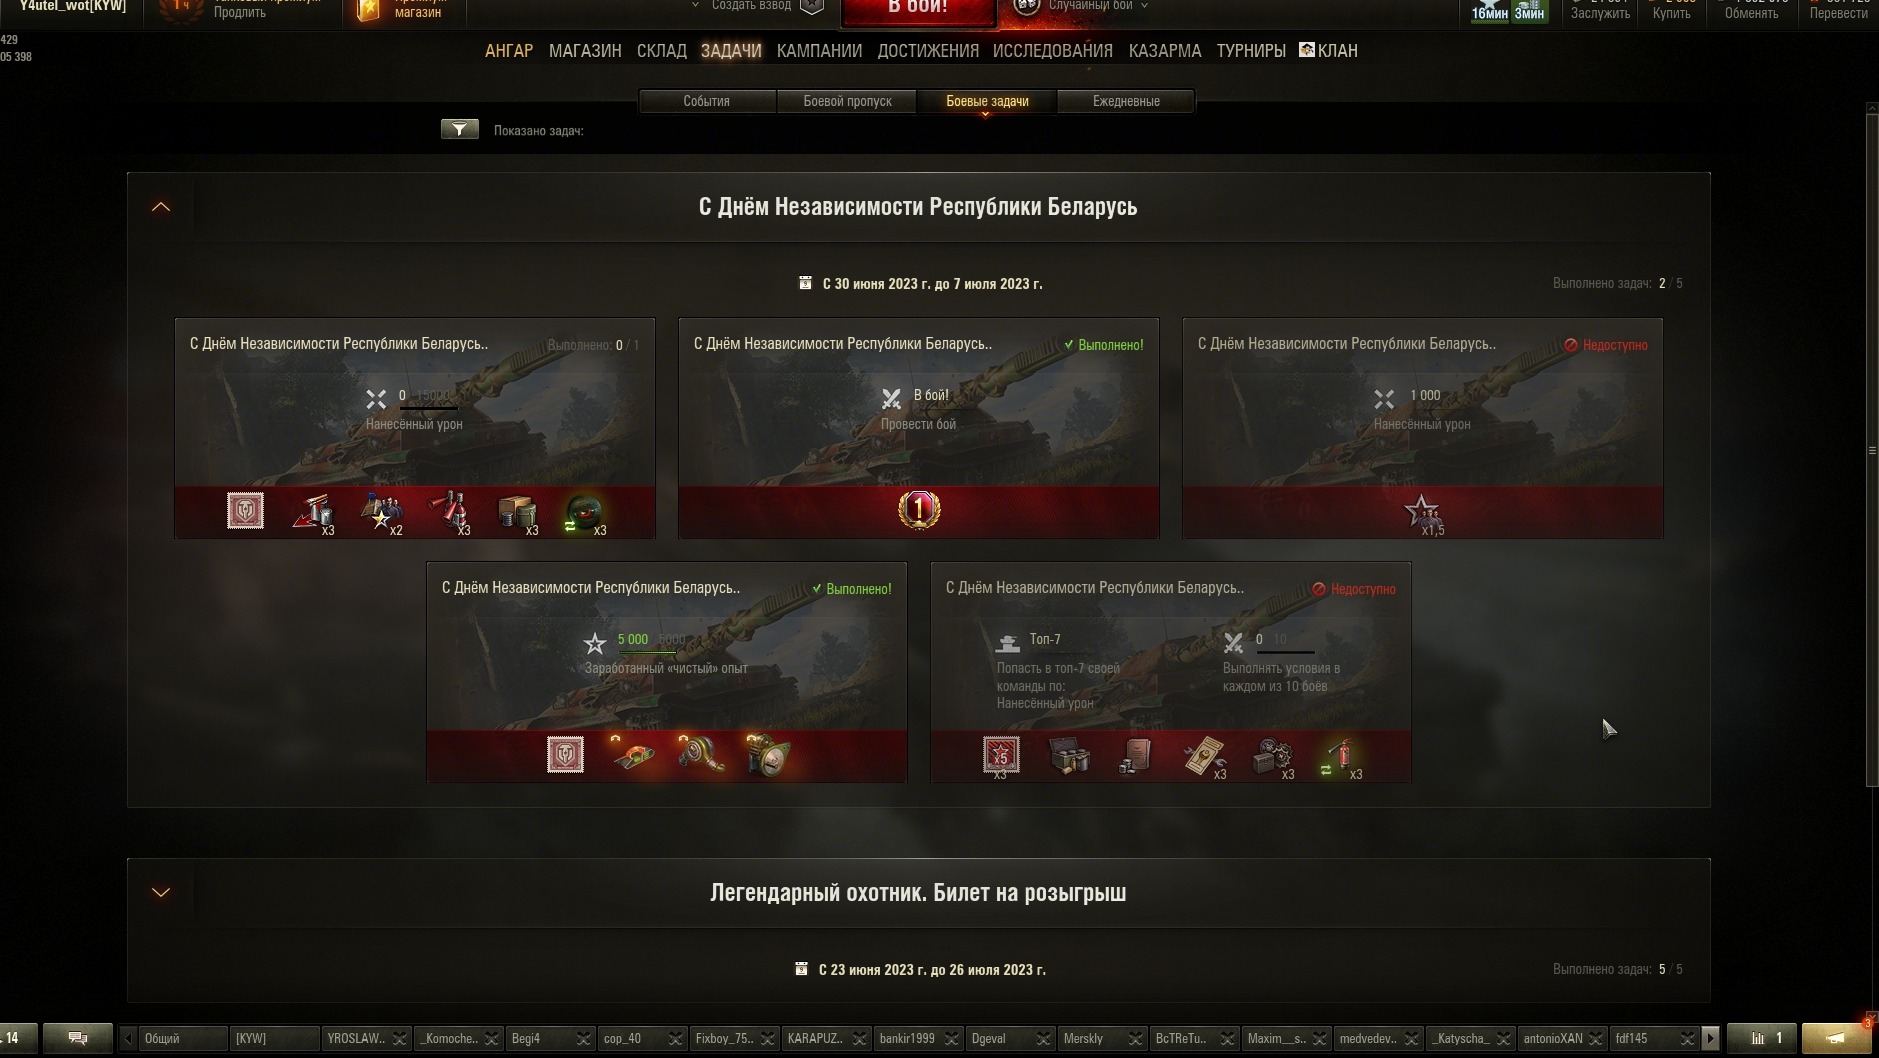Click the red В бой! button
This screenshot has height=1058, width=1879.
tap(918, 9)
